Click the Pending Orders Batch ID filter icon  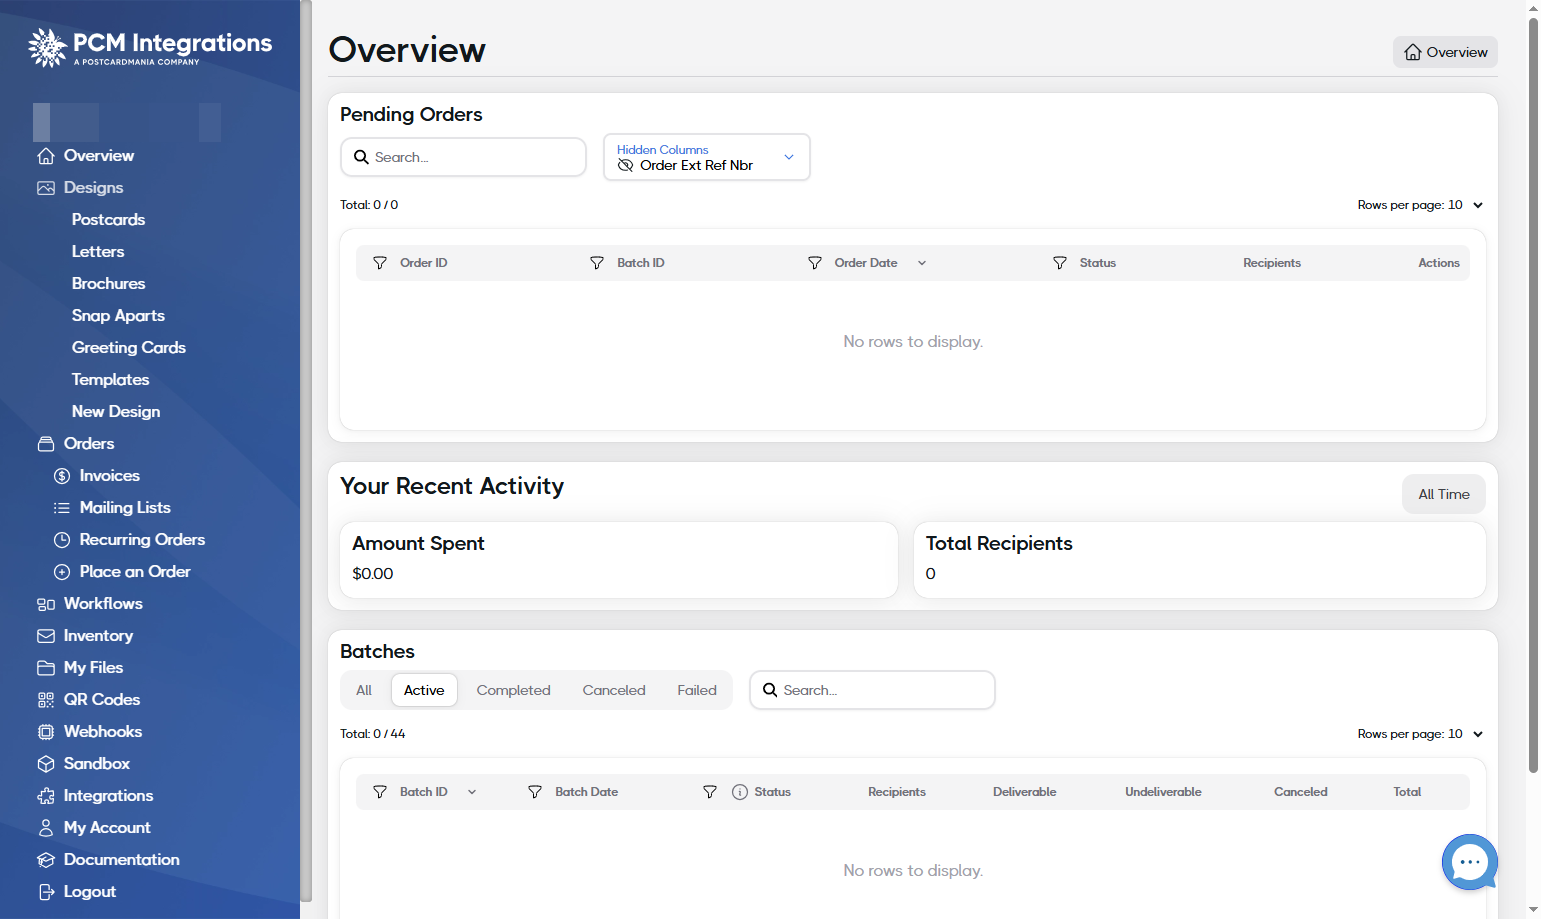pos(597,263)
